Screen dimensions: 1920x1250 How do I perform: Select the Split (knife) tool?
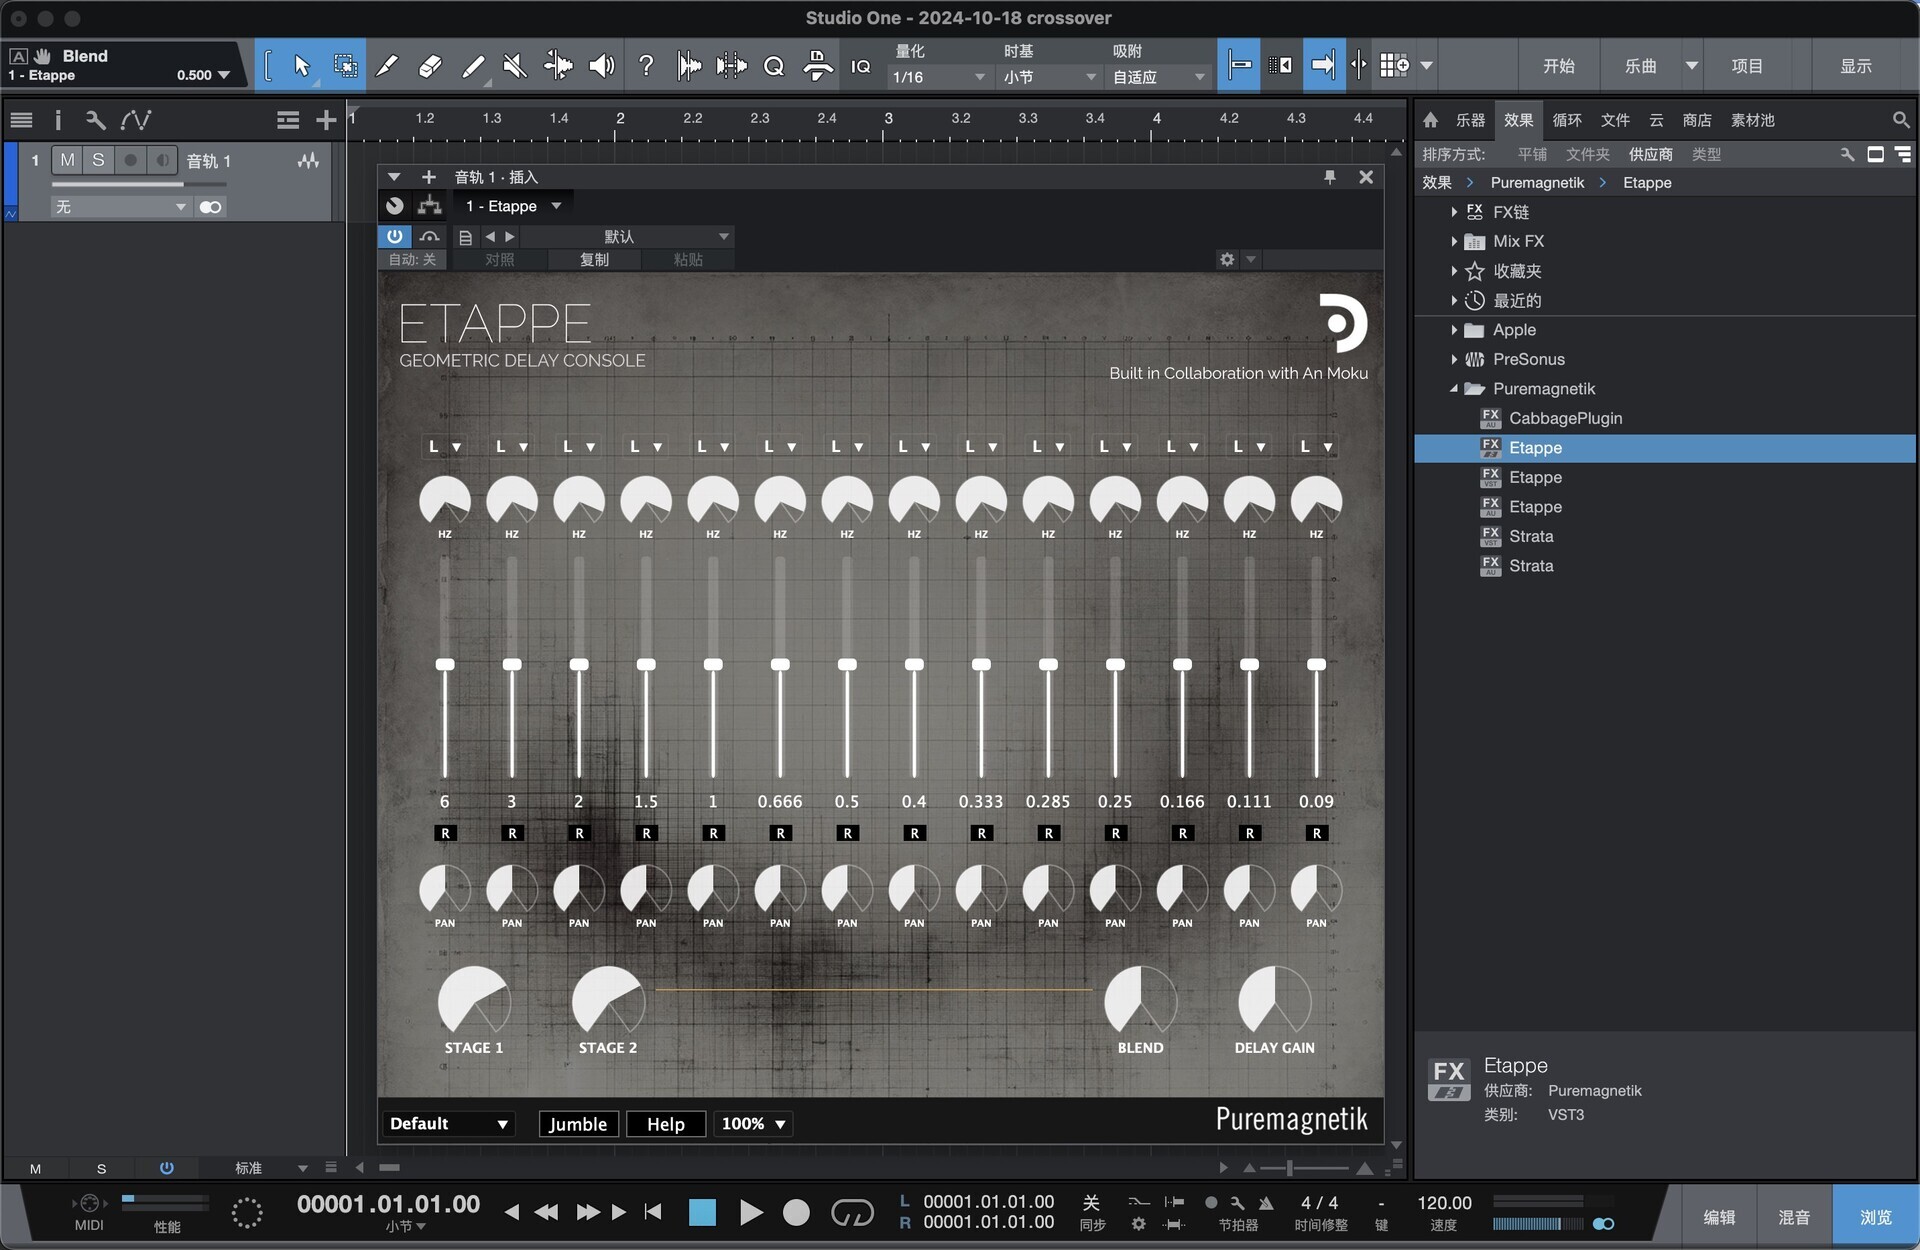[387, 66]
